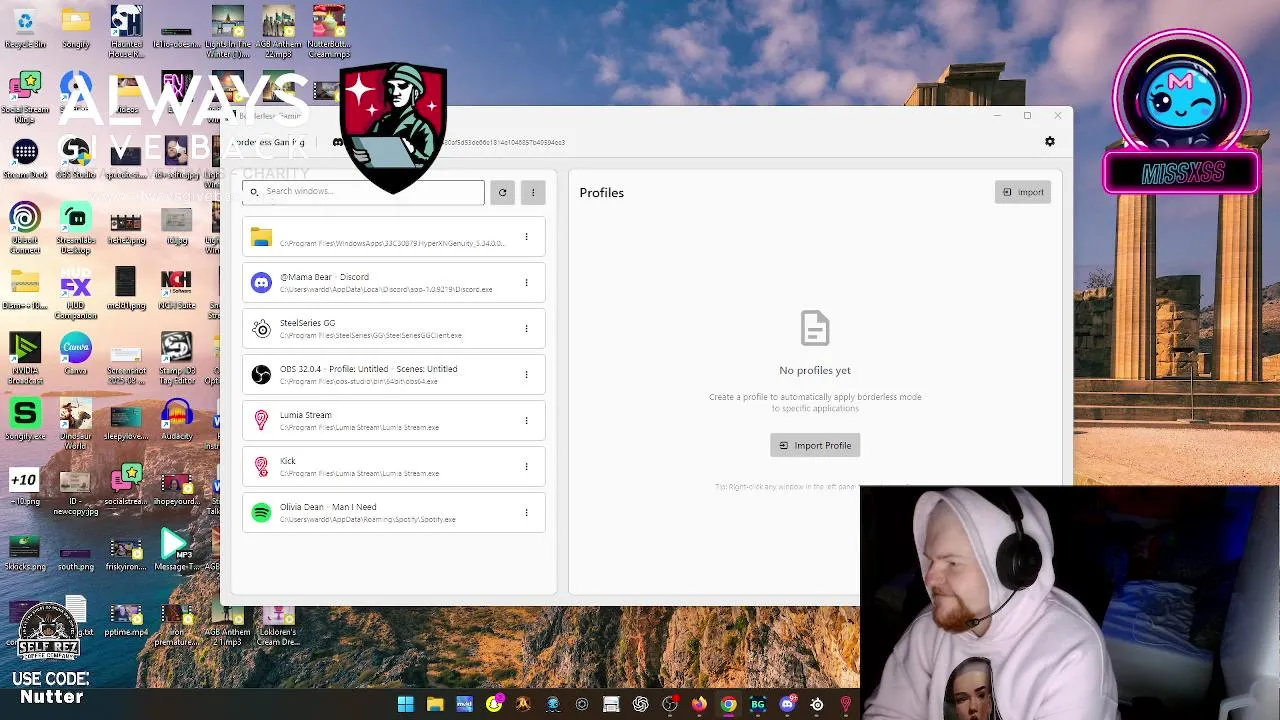Open File Explorer from the taskbar
The height and width of the screenshot is (720, 1280).
(x=435, y=705)
